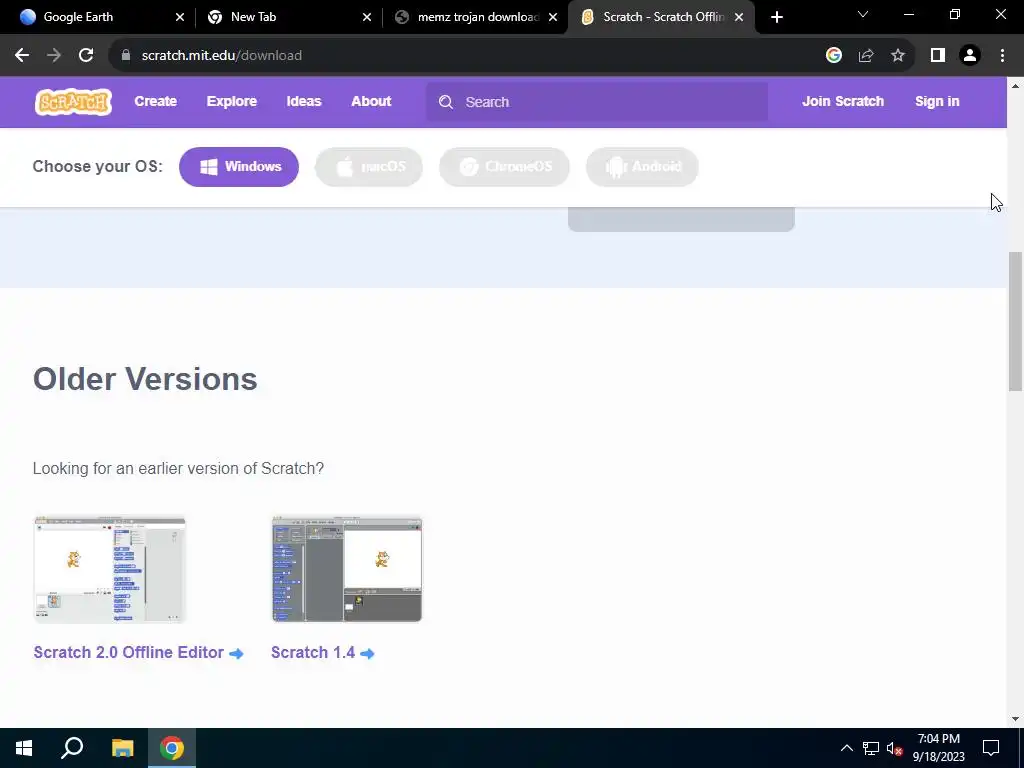1024x768 pixels.
Task: Click the page vertical scrollbar thumb
Action: click(1016, 321)
